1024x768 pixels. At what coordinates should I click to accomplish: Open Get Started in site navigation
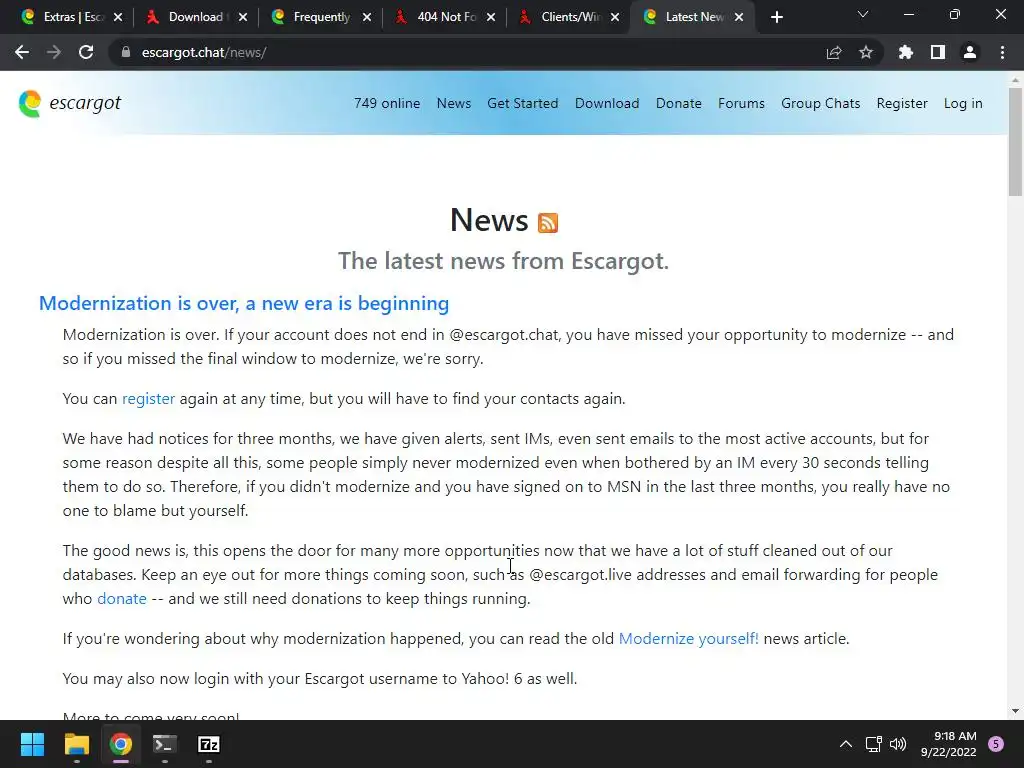coord(522,103)
